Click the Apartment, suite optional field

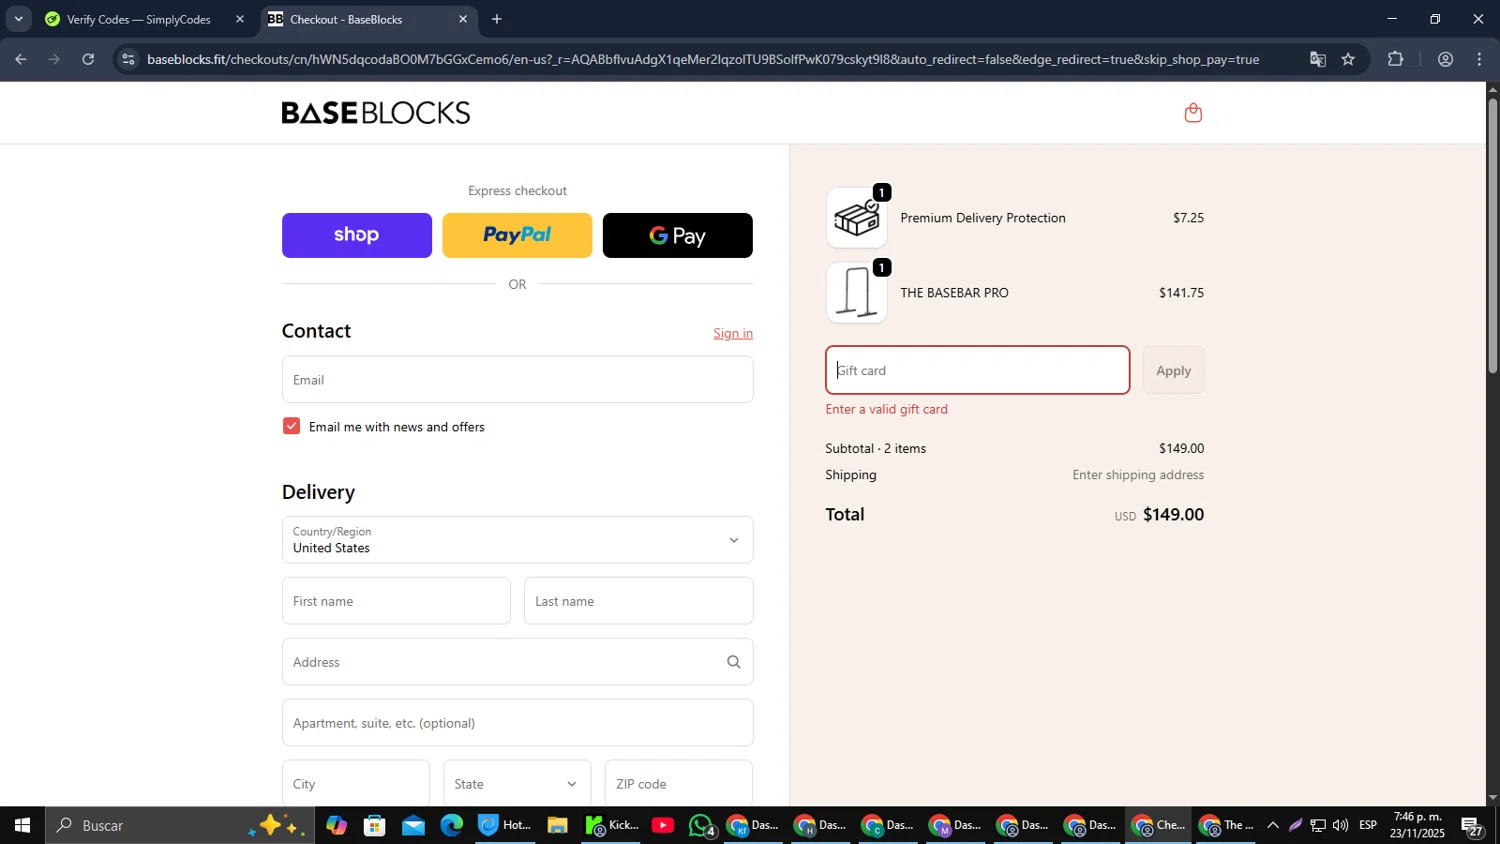click(517, 723)
